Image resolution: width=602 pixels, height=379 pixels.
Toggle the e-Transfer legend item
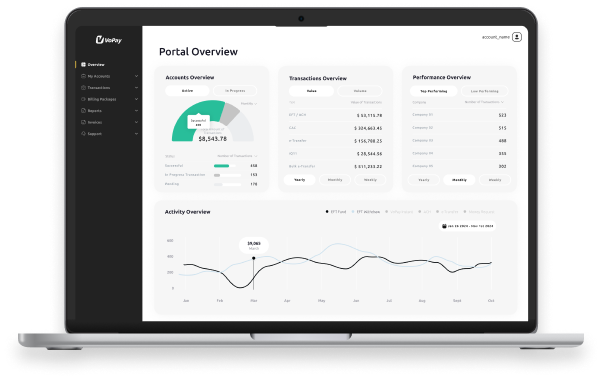click(x=447, y=212)
